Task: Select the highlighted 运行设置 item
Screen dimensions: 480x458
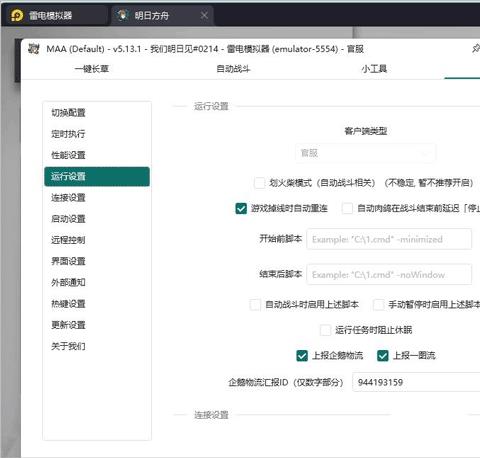Action: [97, 176]
